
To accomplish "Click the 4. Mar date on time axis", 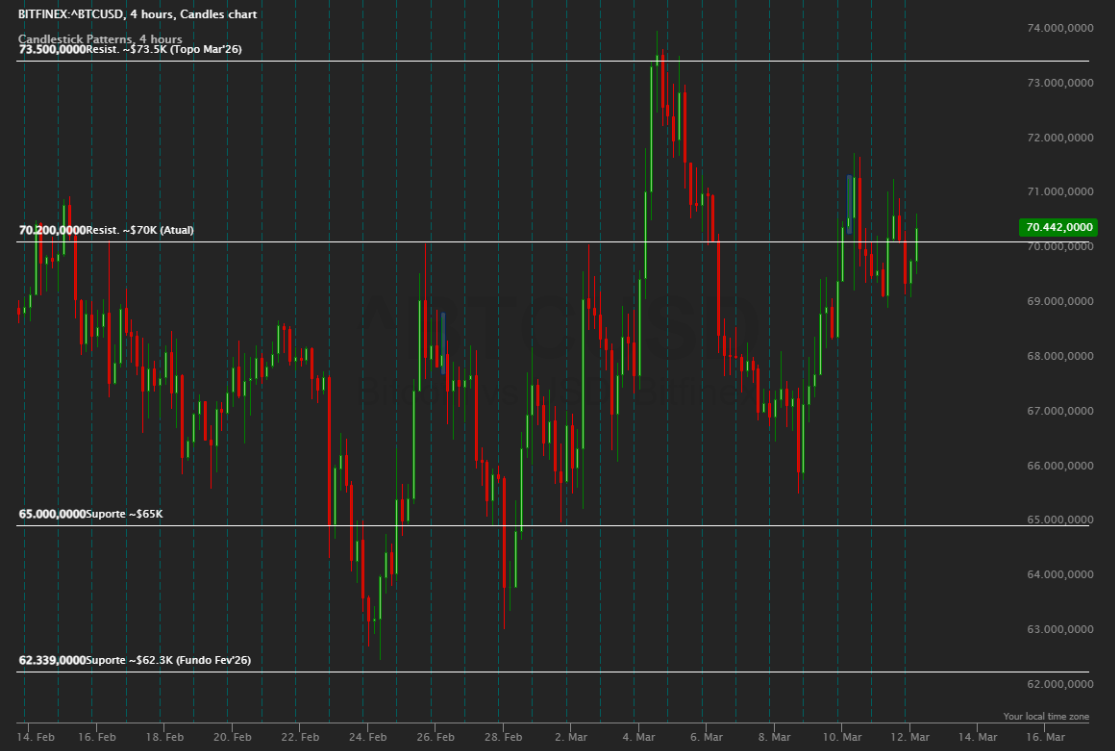I will (x=639, y=737).
